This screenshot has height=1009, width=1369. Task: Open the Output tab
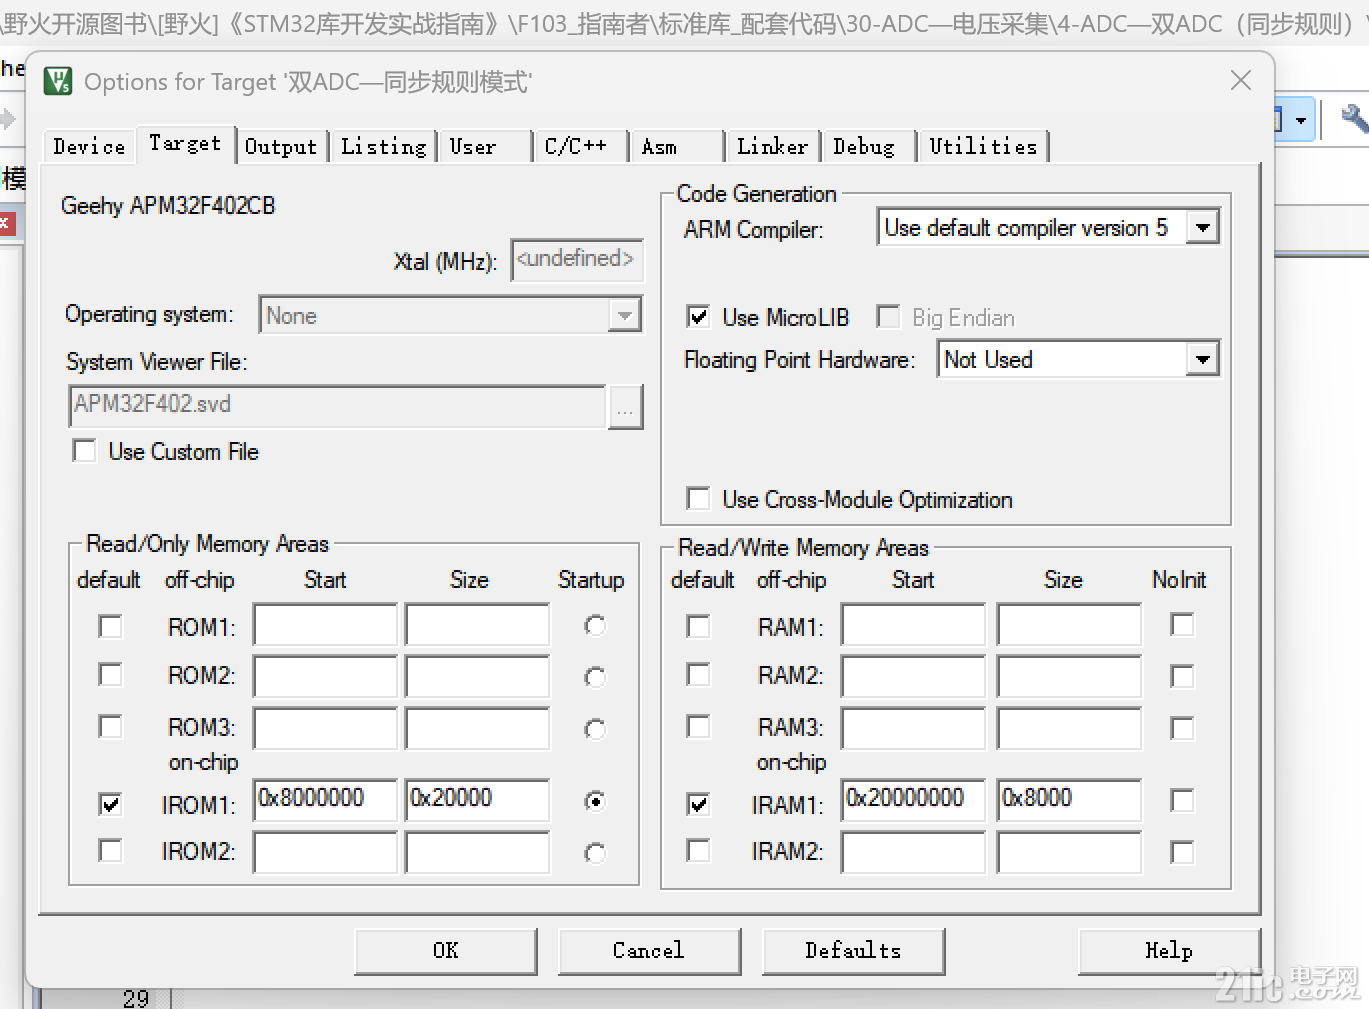click(281, 146)
